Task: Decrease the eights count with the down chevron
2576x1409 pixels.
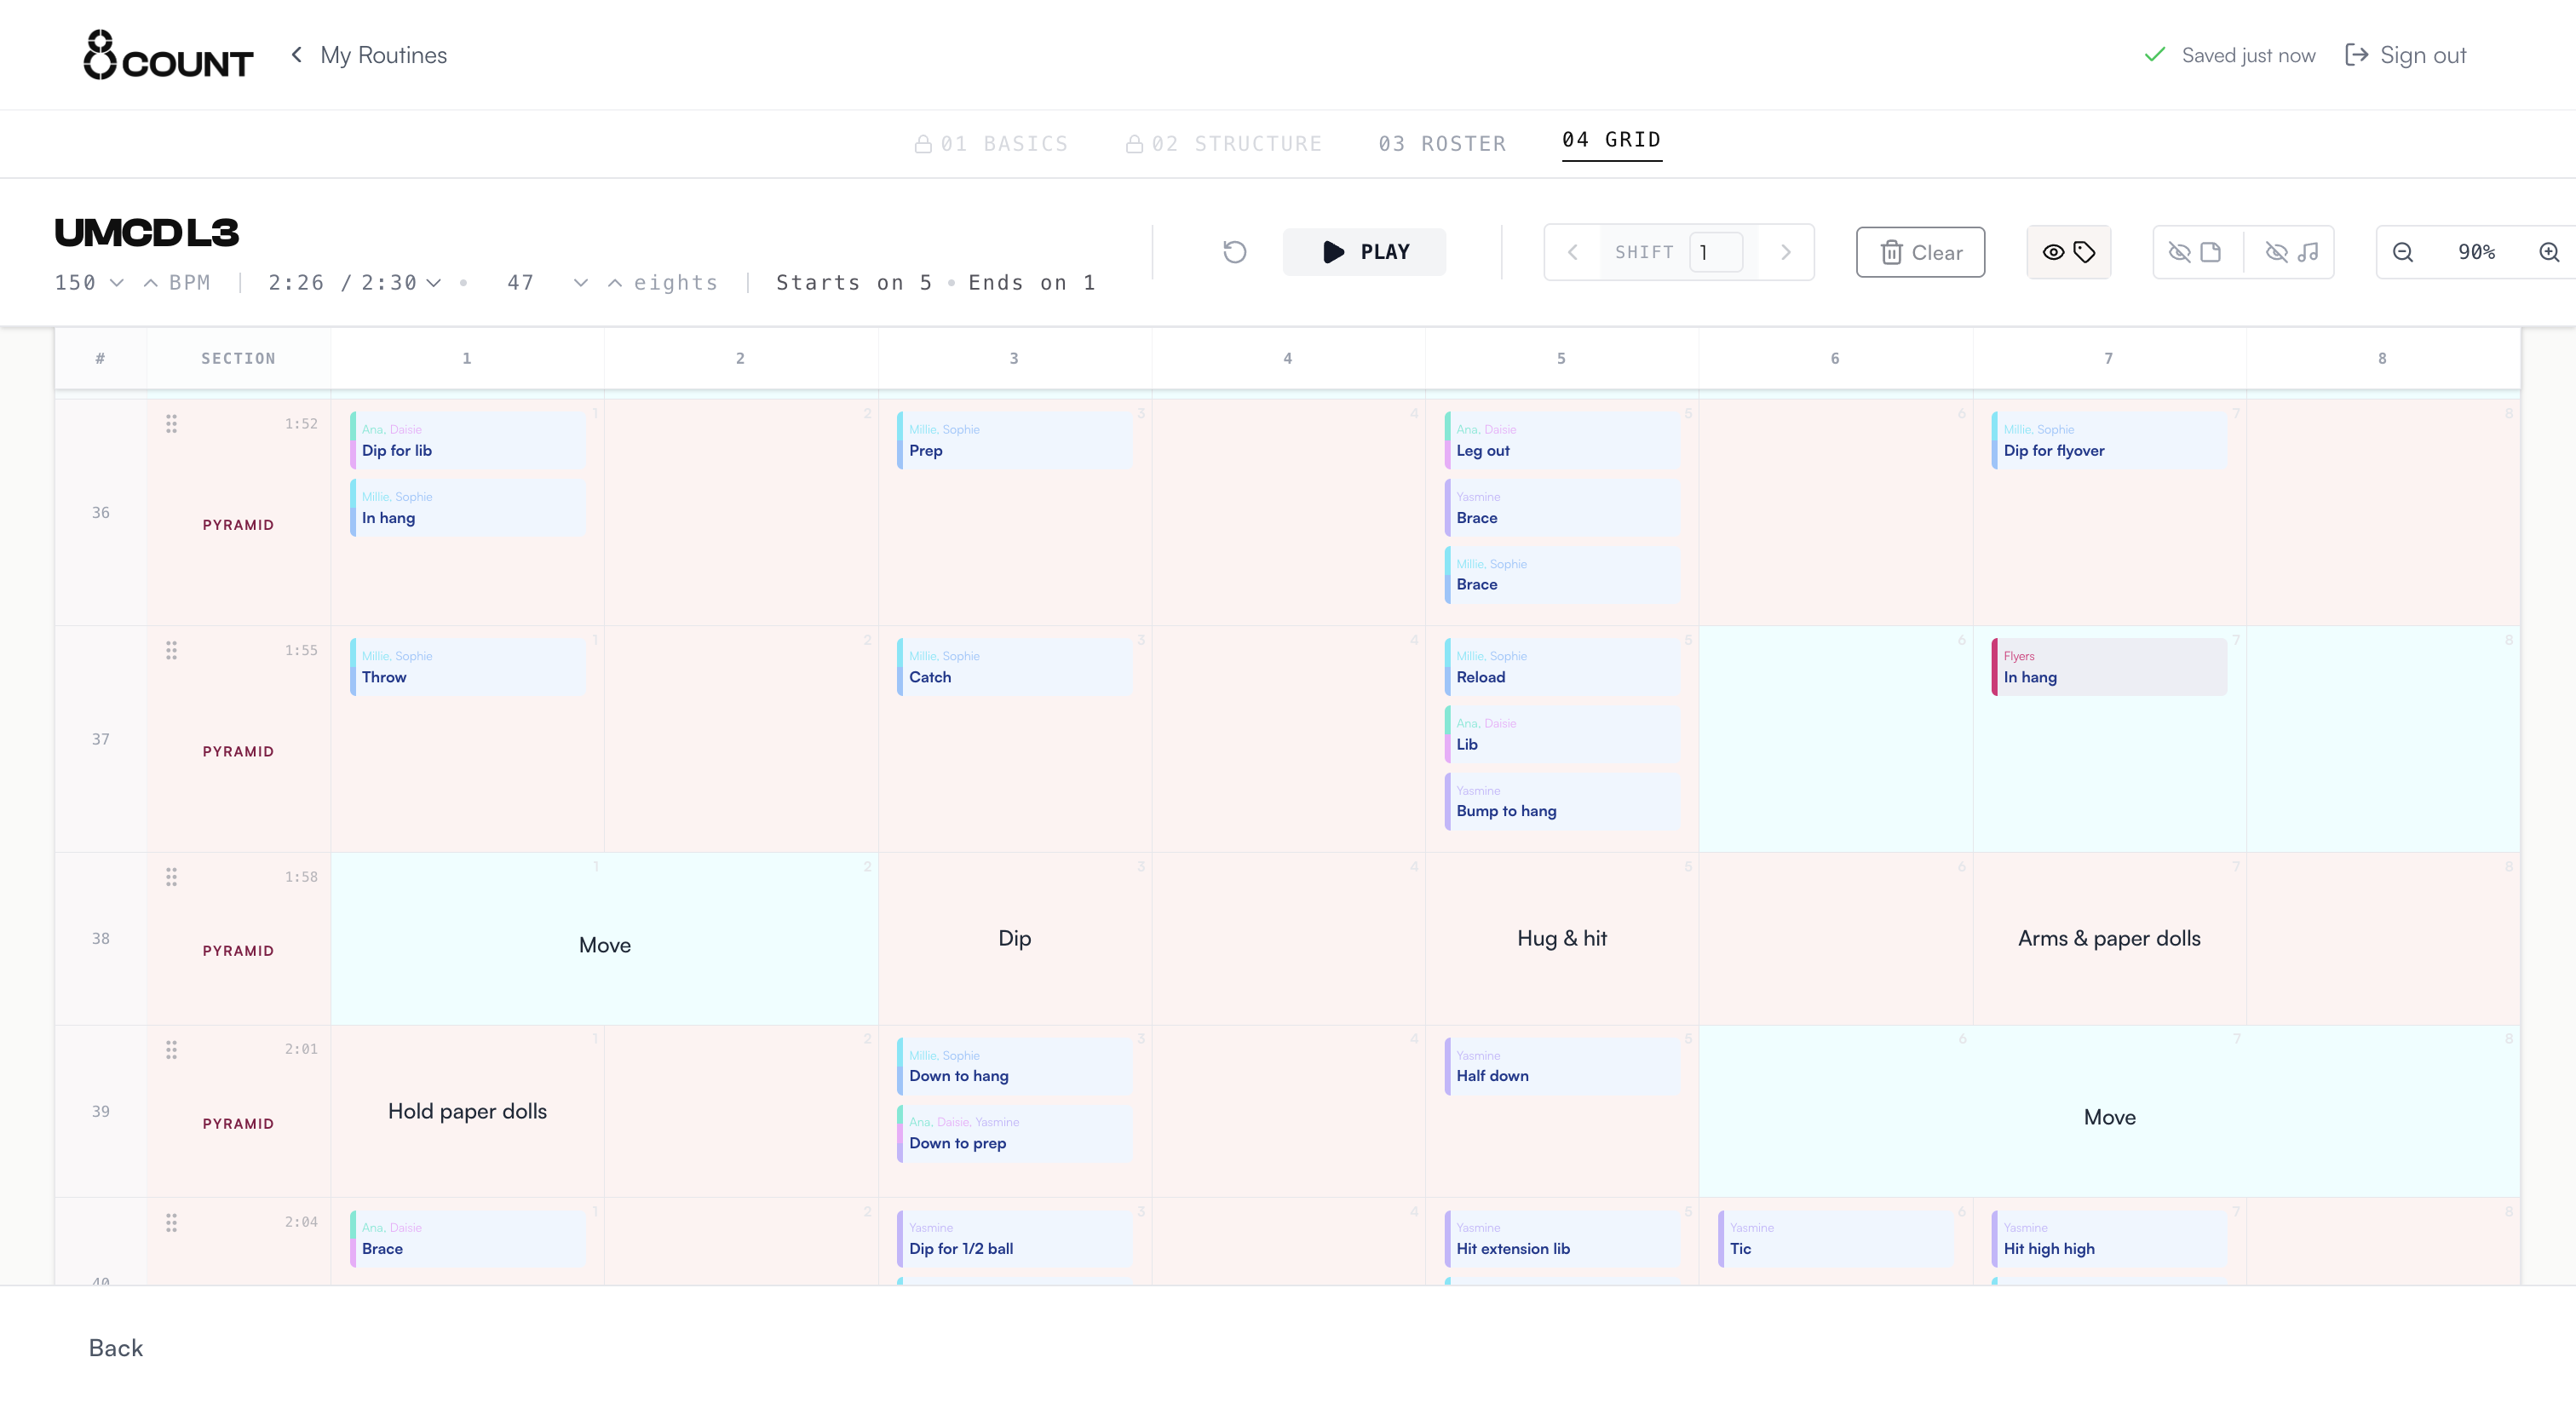Action: 580,283
